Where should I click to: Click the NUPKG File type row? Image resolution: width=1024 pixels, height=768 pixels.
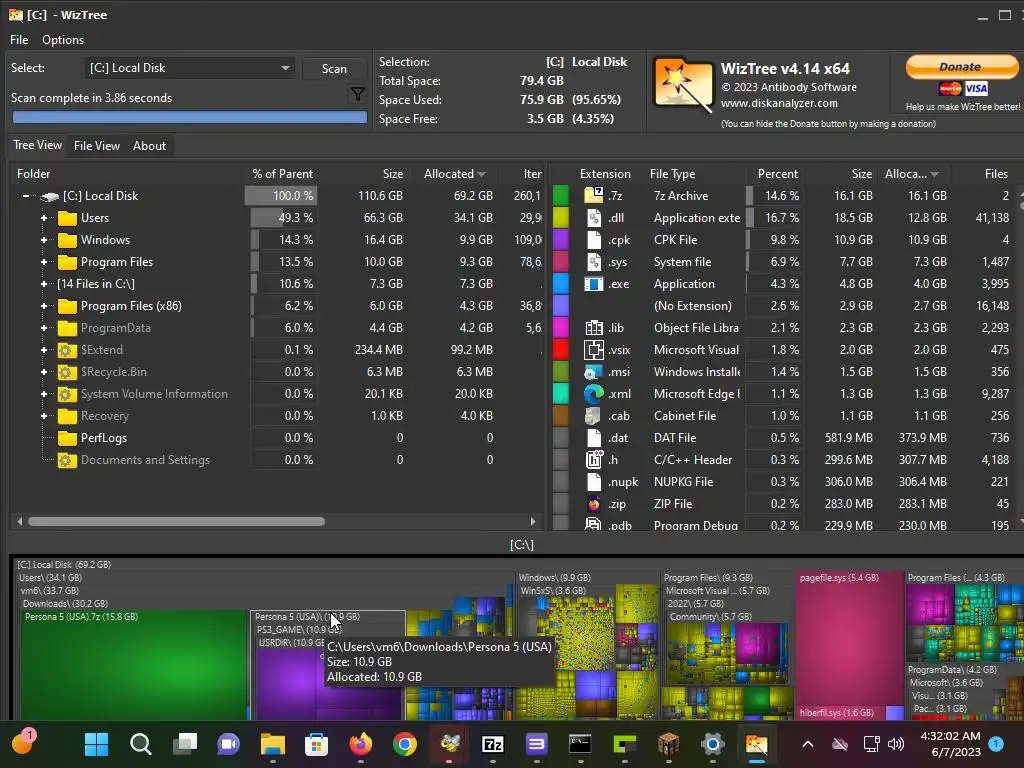click(784, 482)
